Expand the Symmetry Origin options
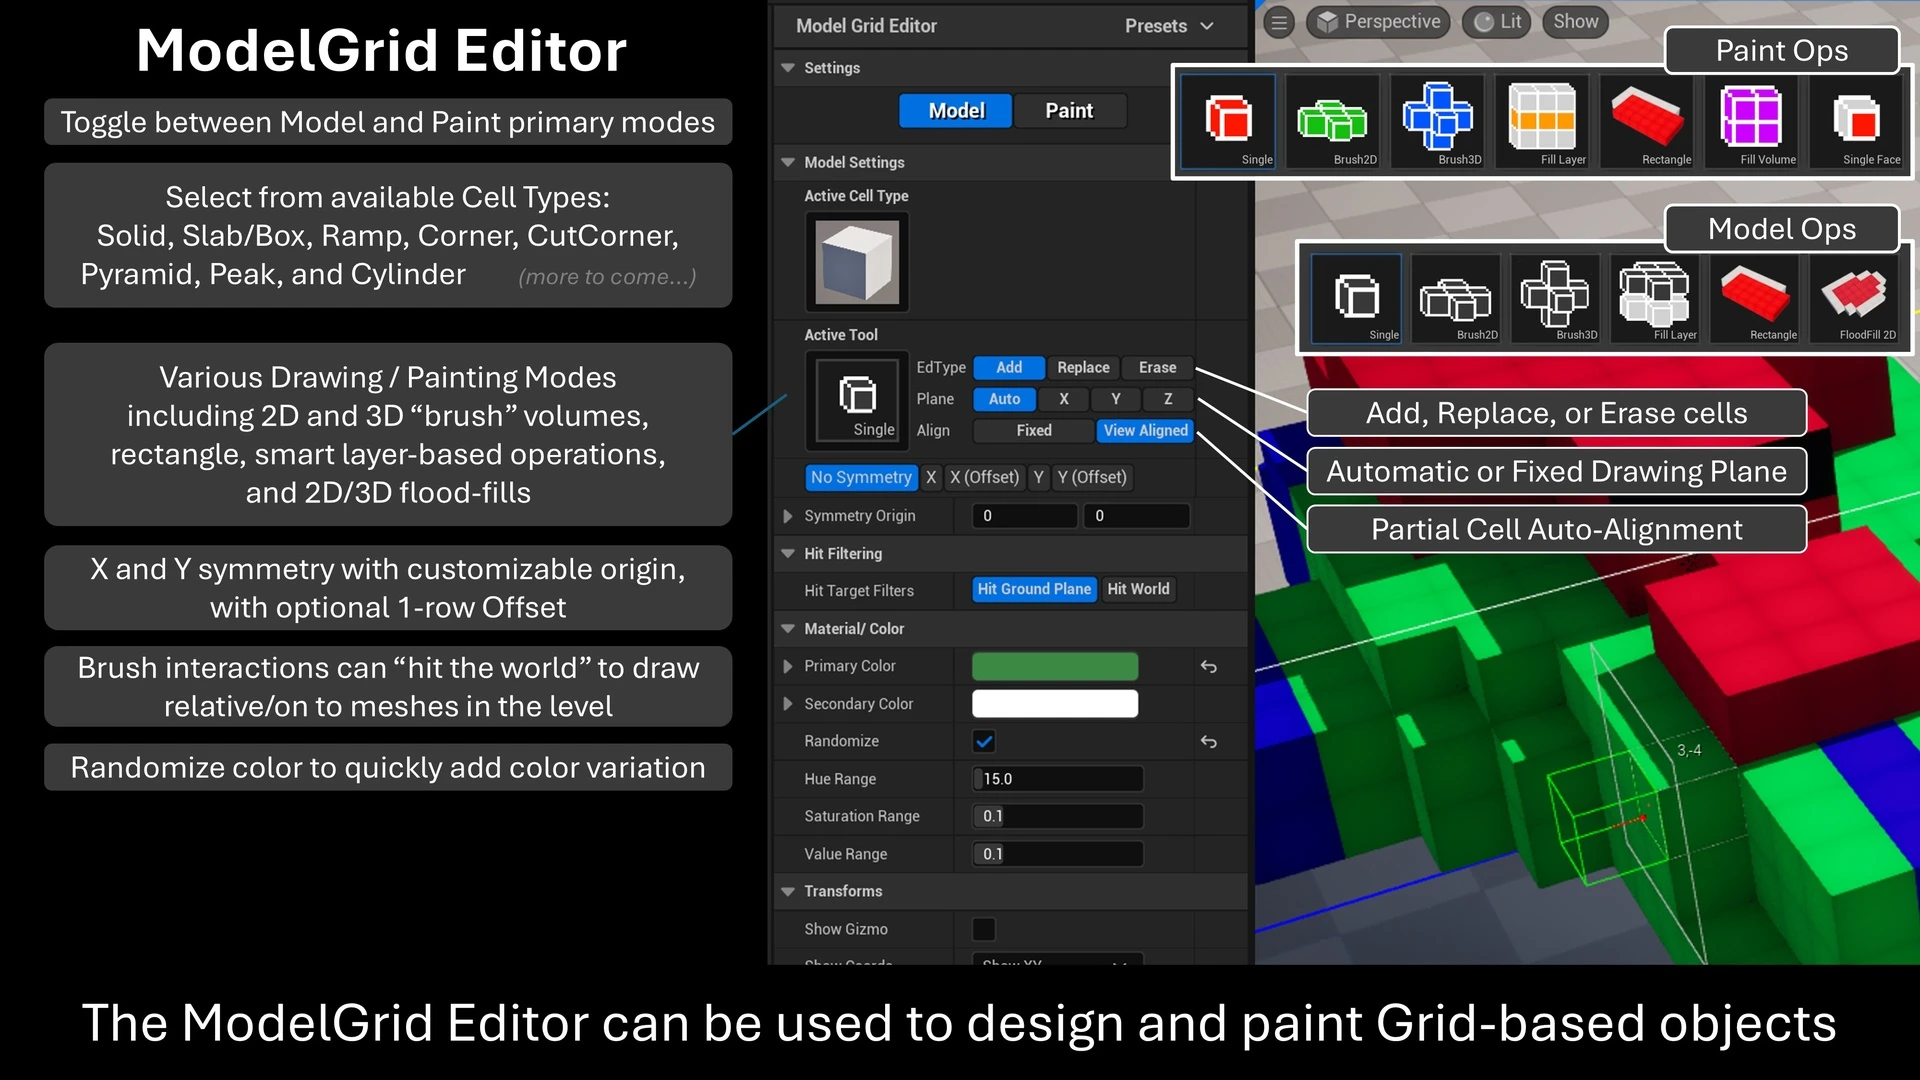Viewport: 1920px width, 1080px height. coord(787,516)
